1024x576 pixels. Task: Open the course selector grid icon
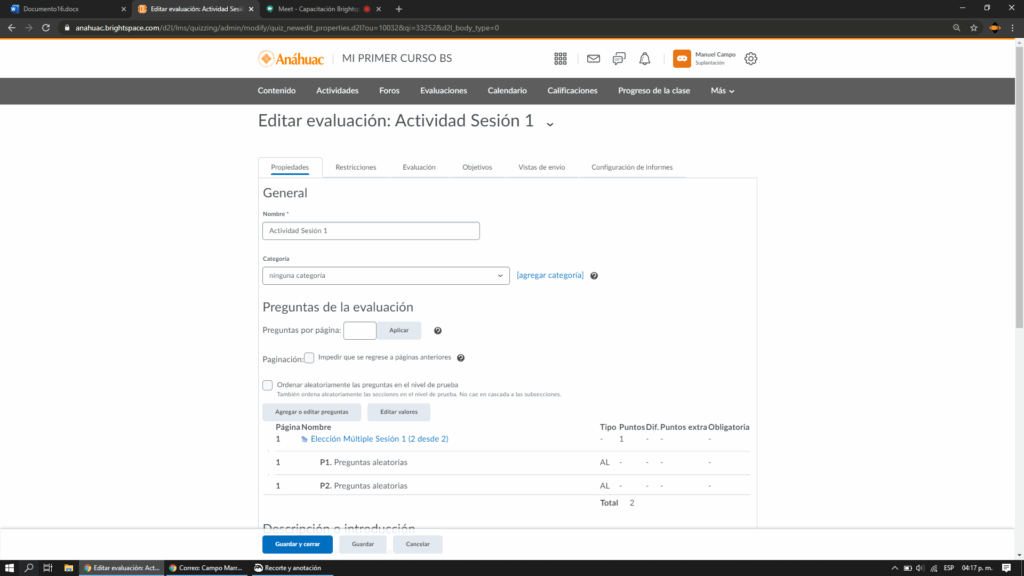pos(560,59)
